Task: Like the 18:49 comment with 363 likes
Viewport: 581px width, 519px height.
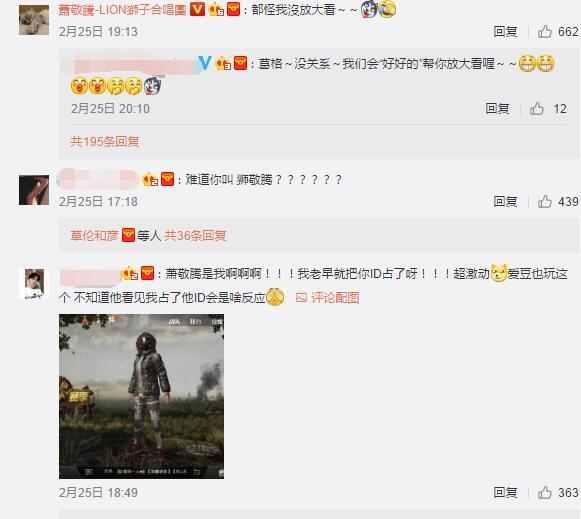Action: (x=545, y=492)
